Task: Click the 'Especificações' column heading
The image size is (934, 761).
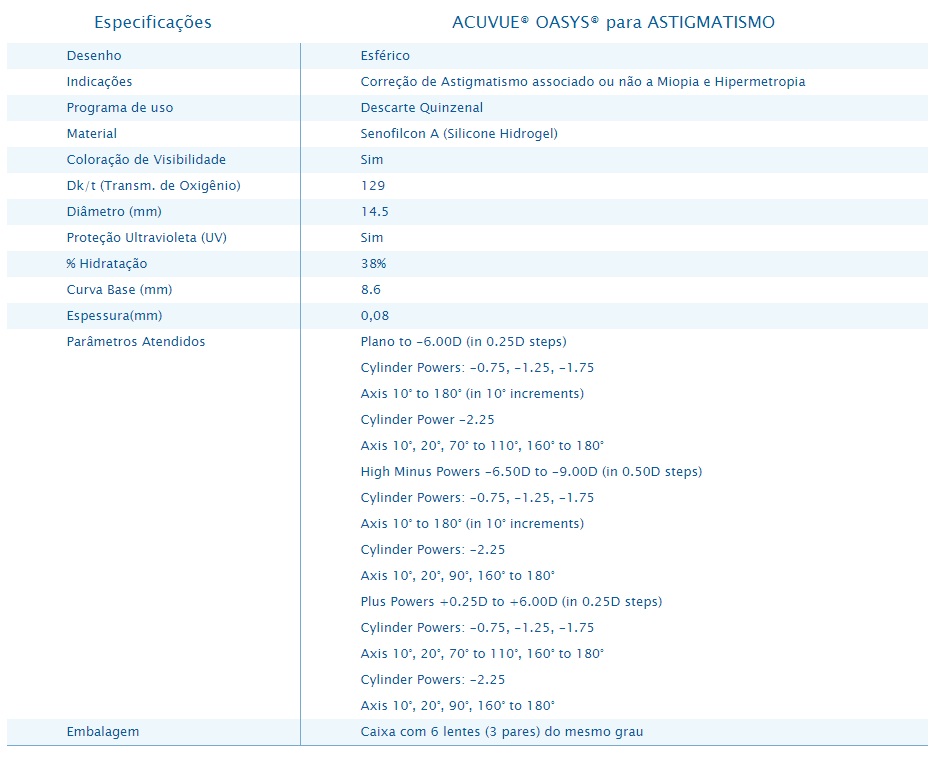Action: [153, 23]
